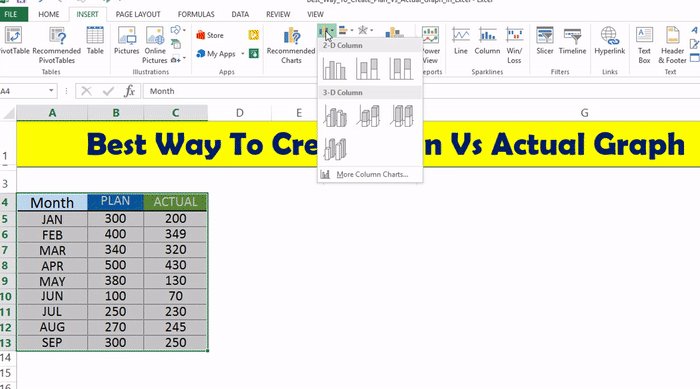Cancel formula entry with X button
Image resolution: width=700 pixels, height=389 pixels.
point(87,91)
